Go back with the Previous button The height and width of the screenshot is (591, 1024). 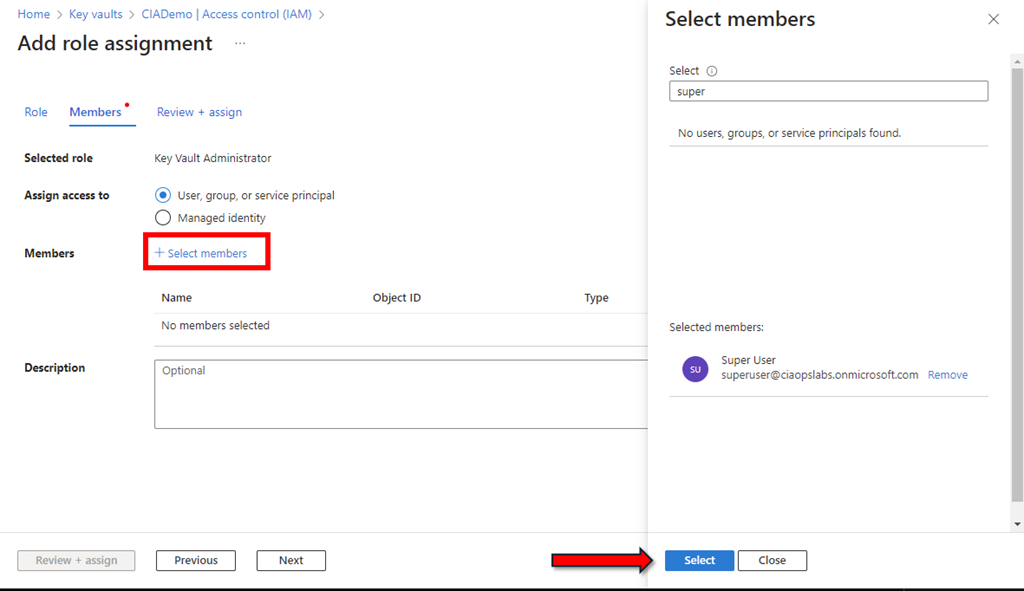click(x=196, y=560)
